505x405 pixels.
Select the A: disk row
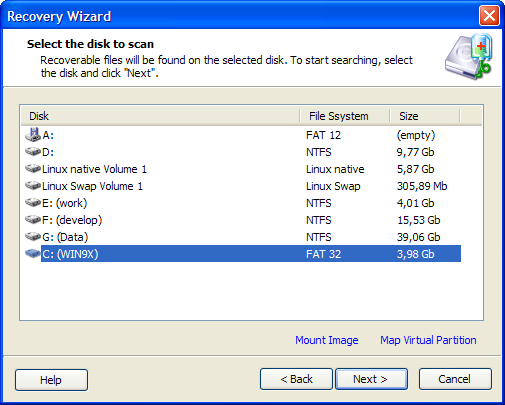point(243,135)
